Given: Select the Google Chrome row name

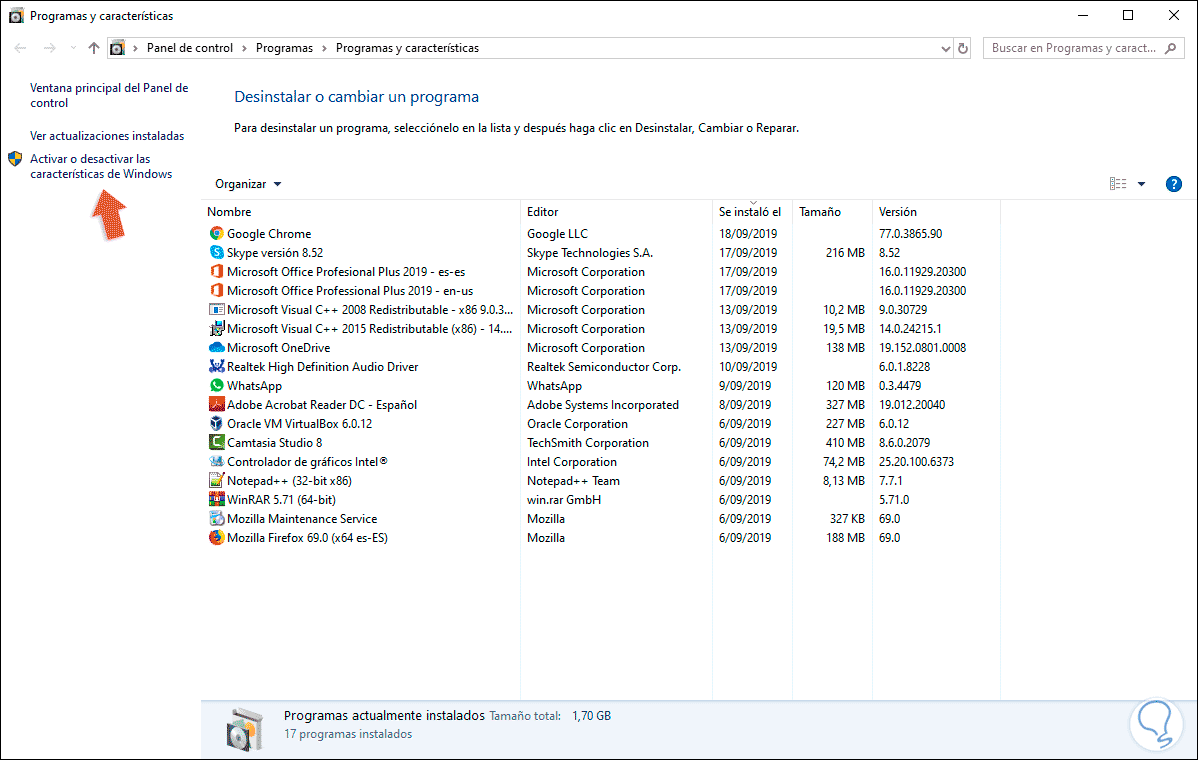Looking at the screenshot, I should tap(269, 234).
